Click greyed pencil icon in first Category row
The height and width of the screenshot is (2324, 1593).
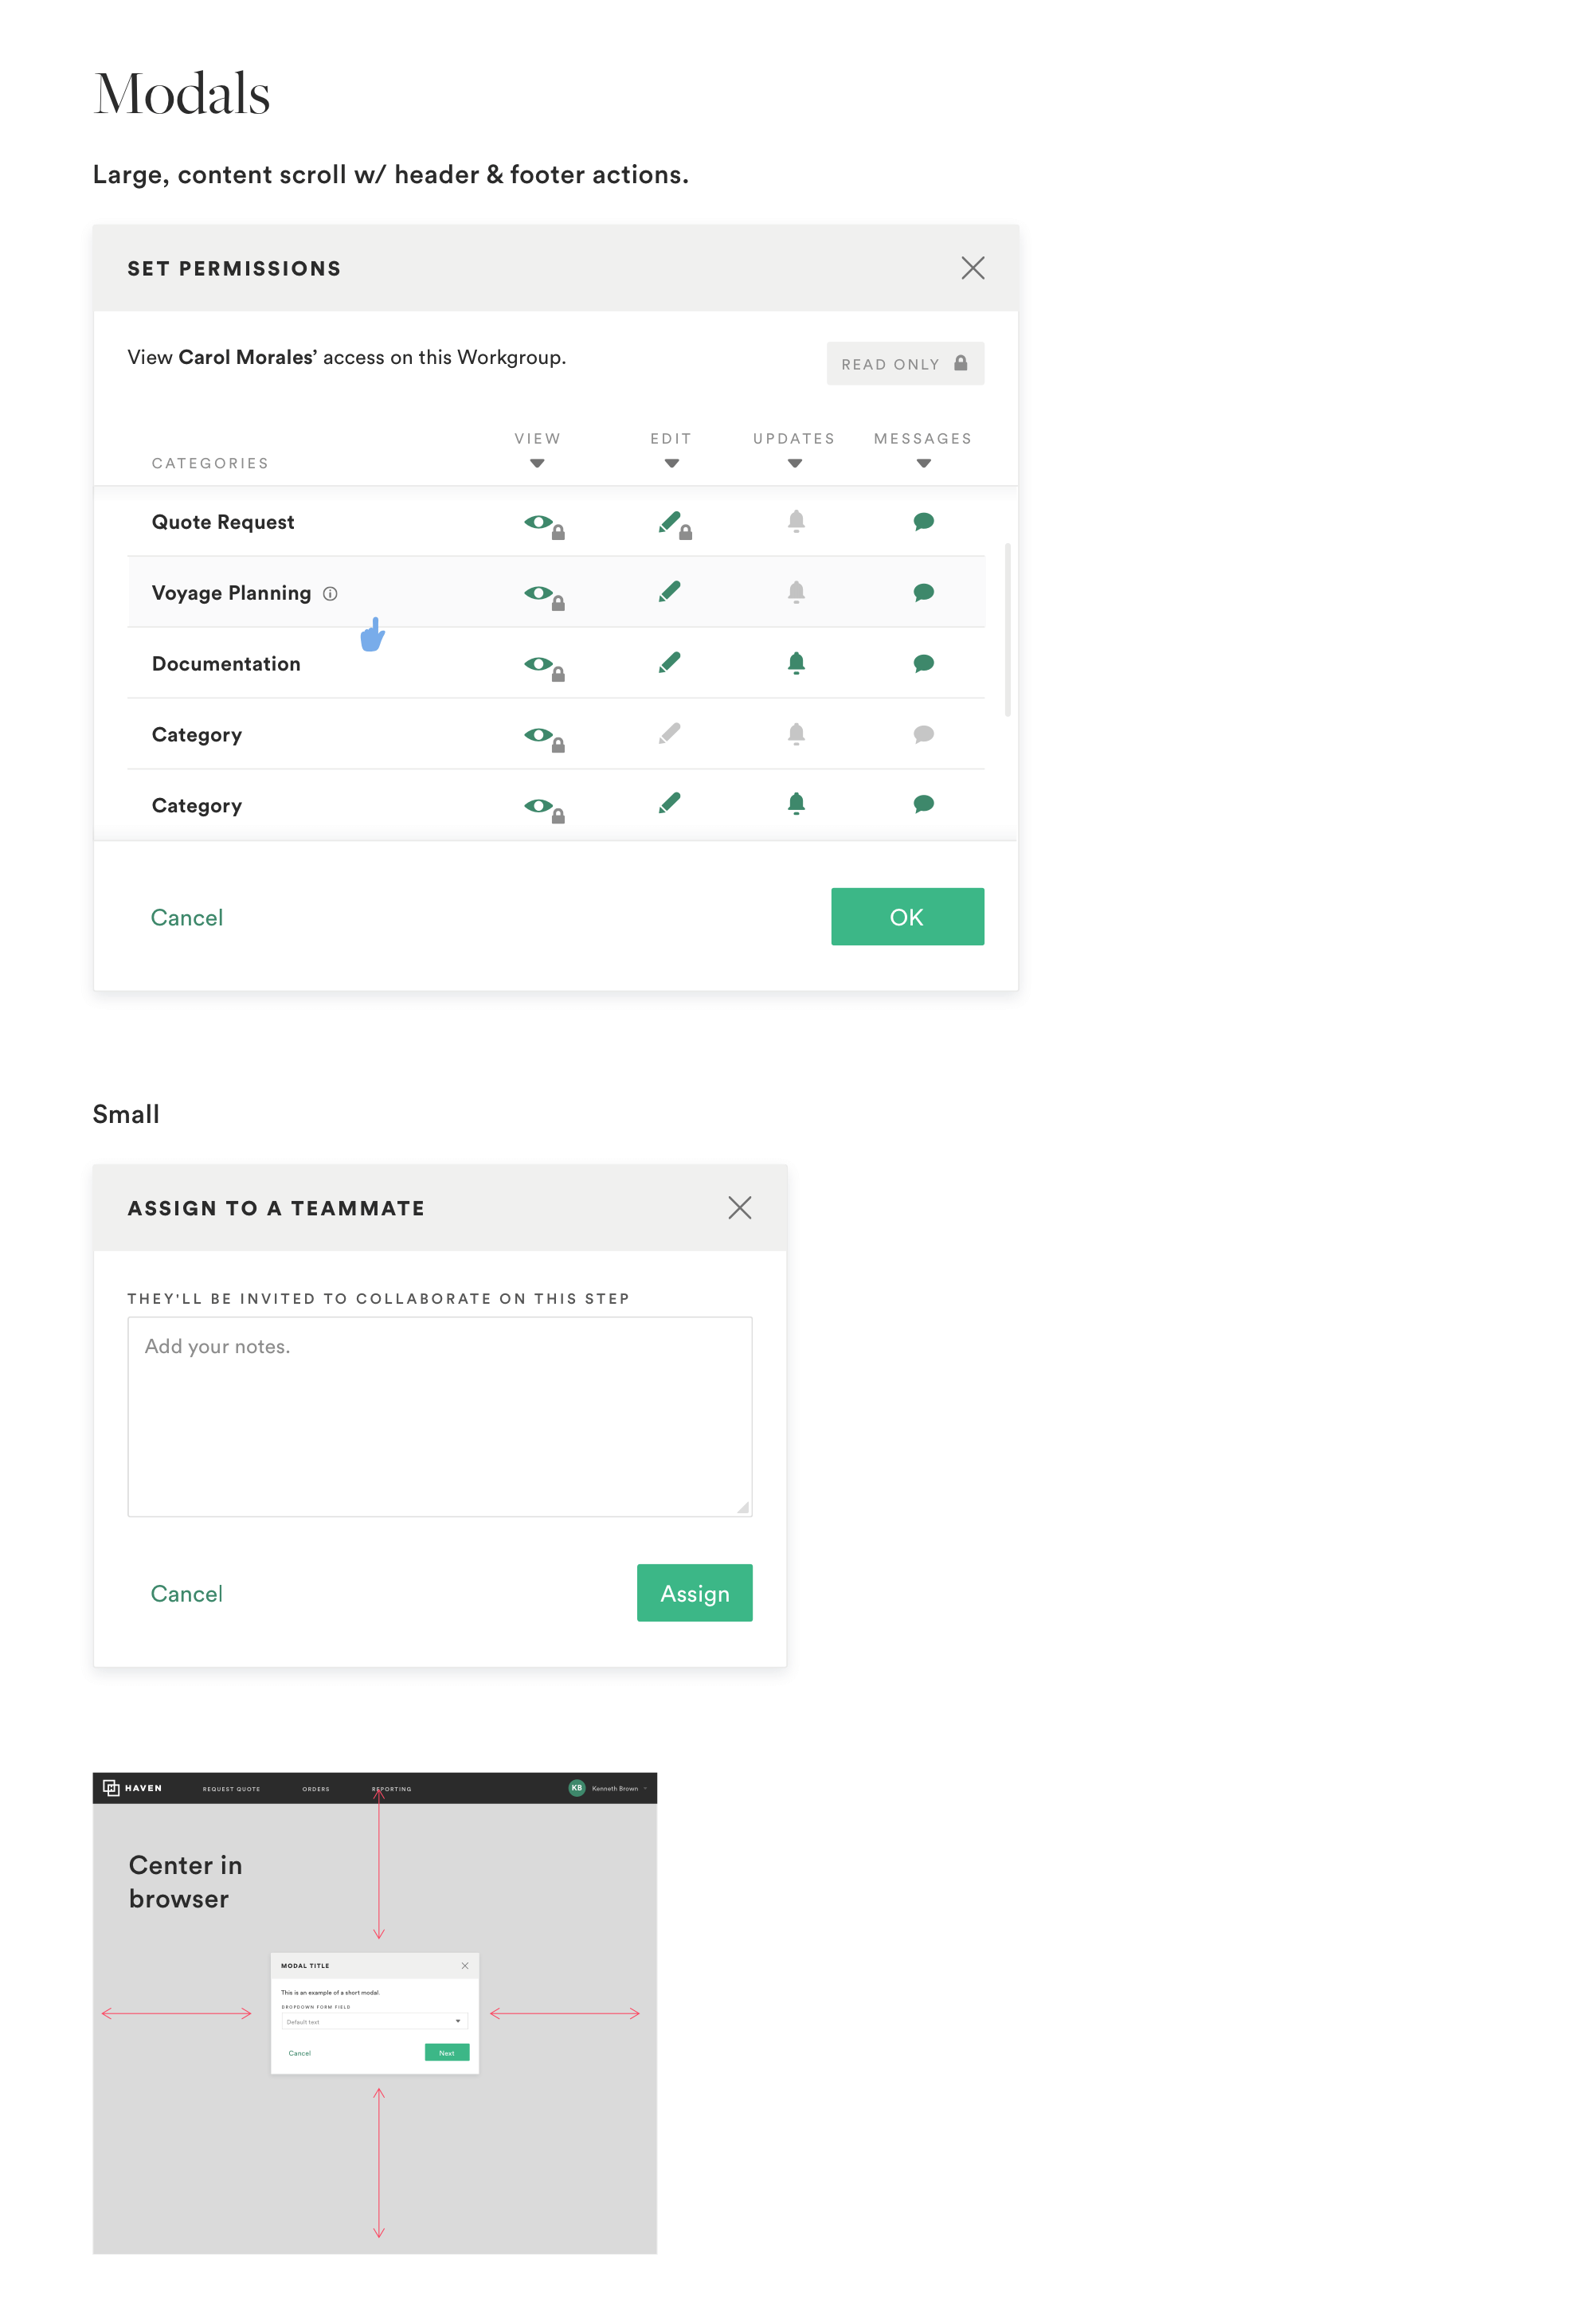669,734
